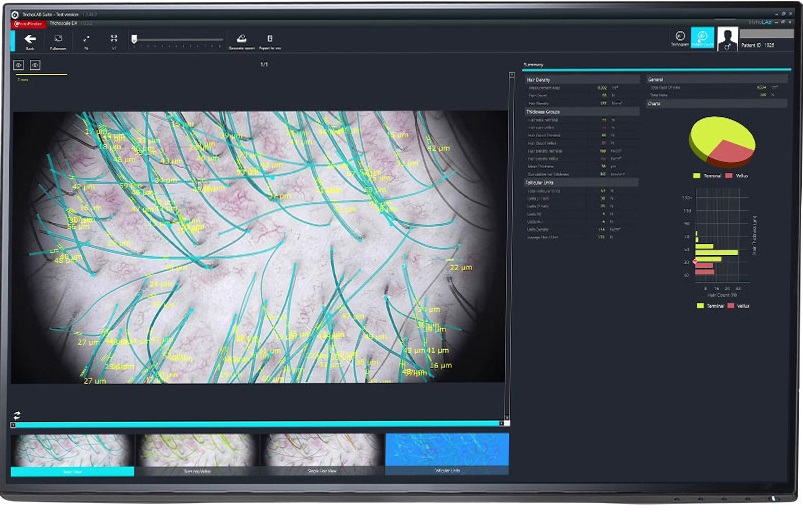Open the Summary tab
Viewport: 803px width, 512px height.
534,66
